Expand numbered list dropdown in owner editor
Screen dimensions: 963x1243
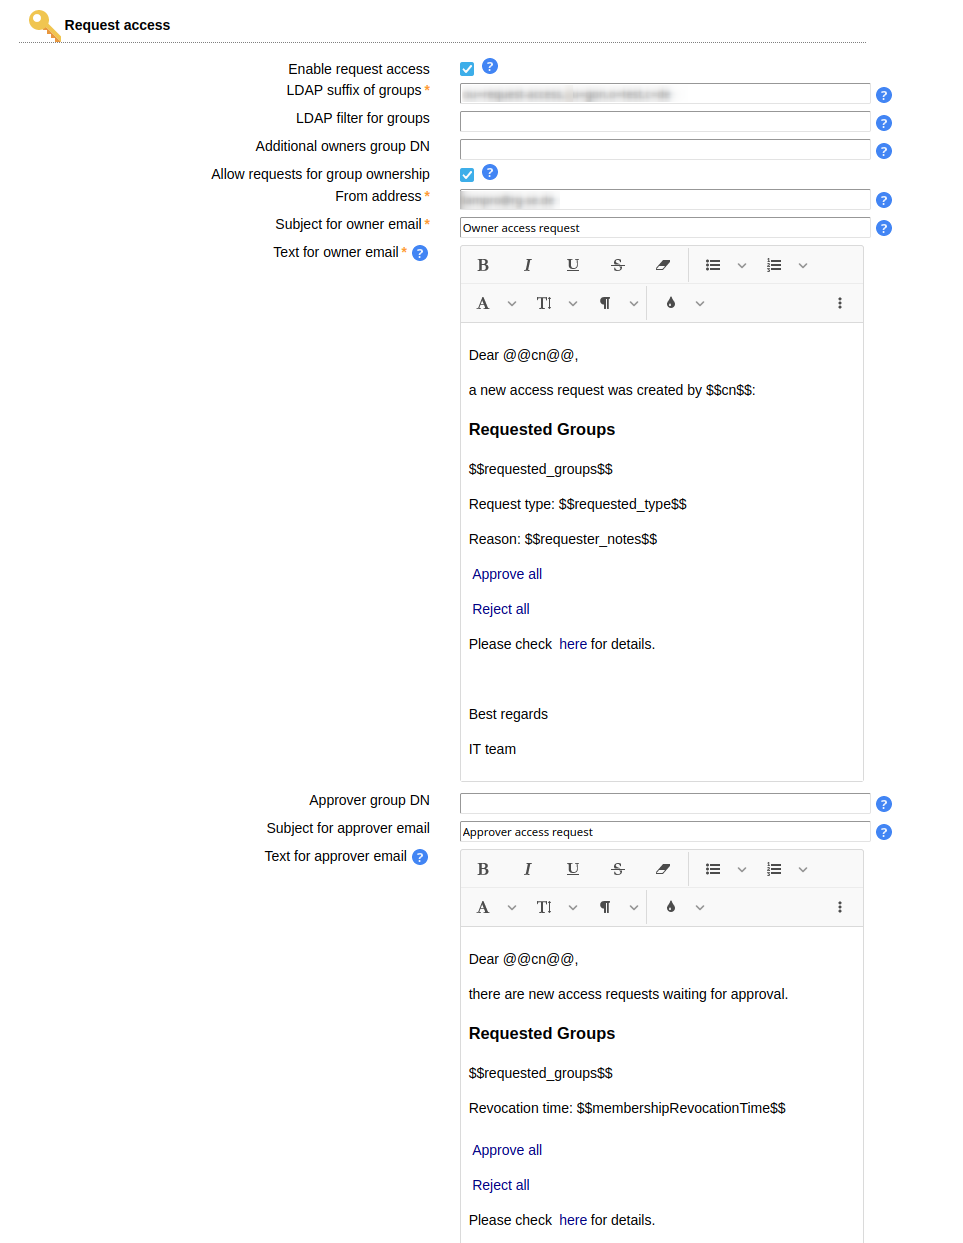click(803, 265)
